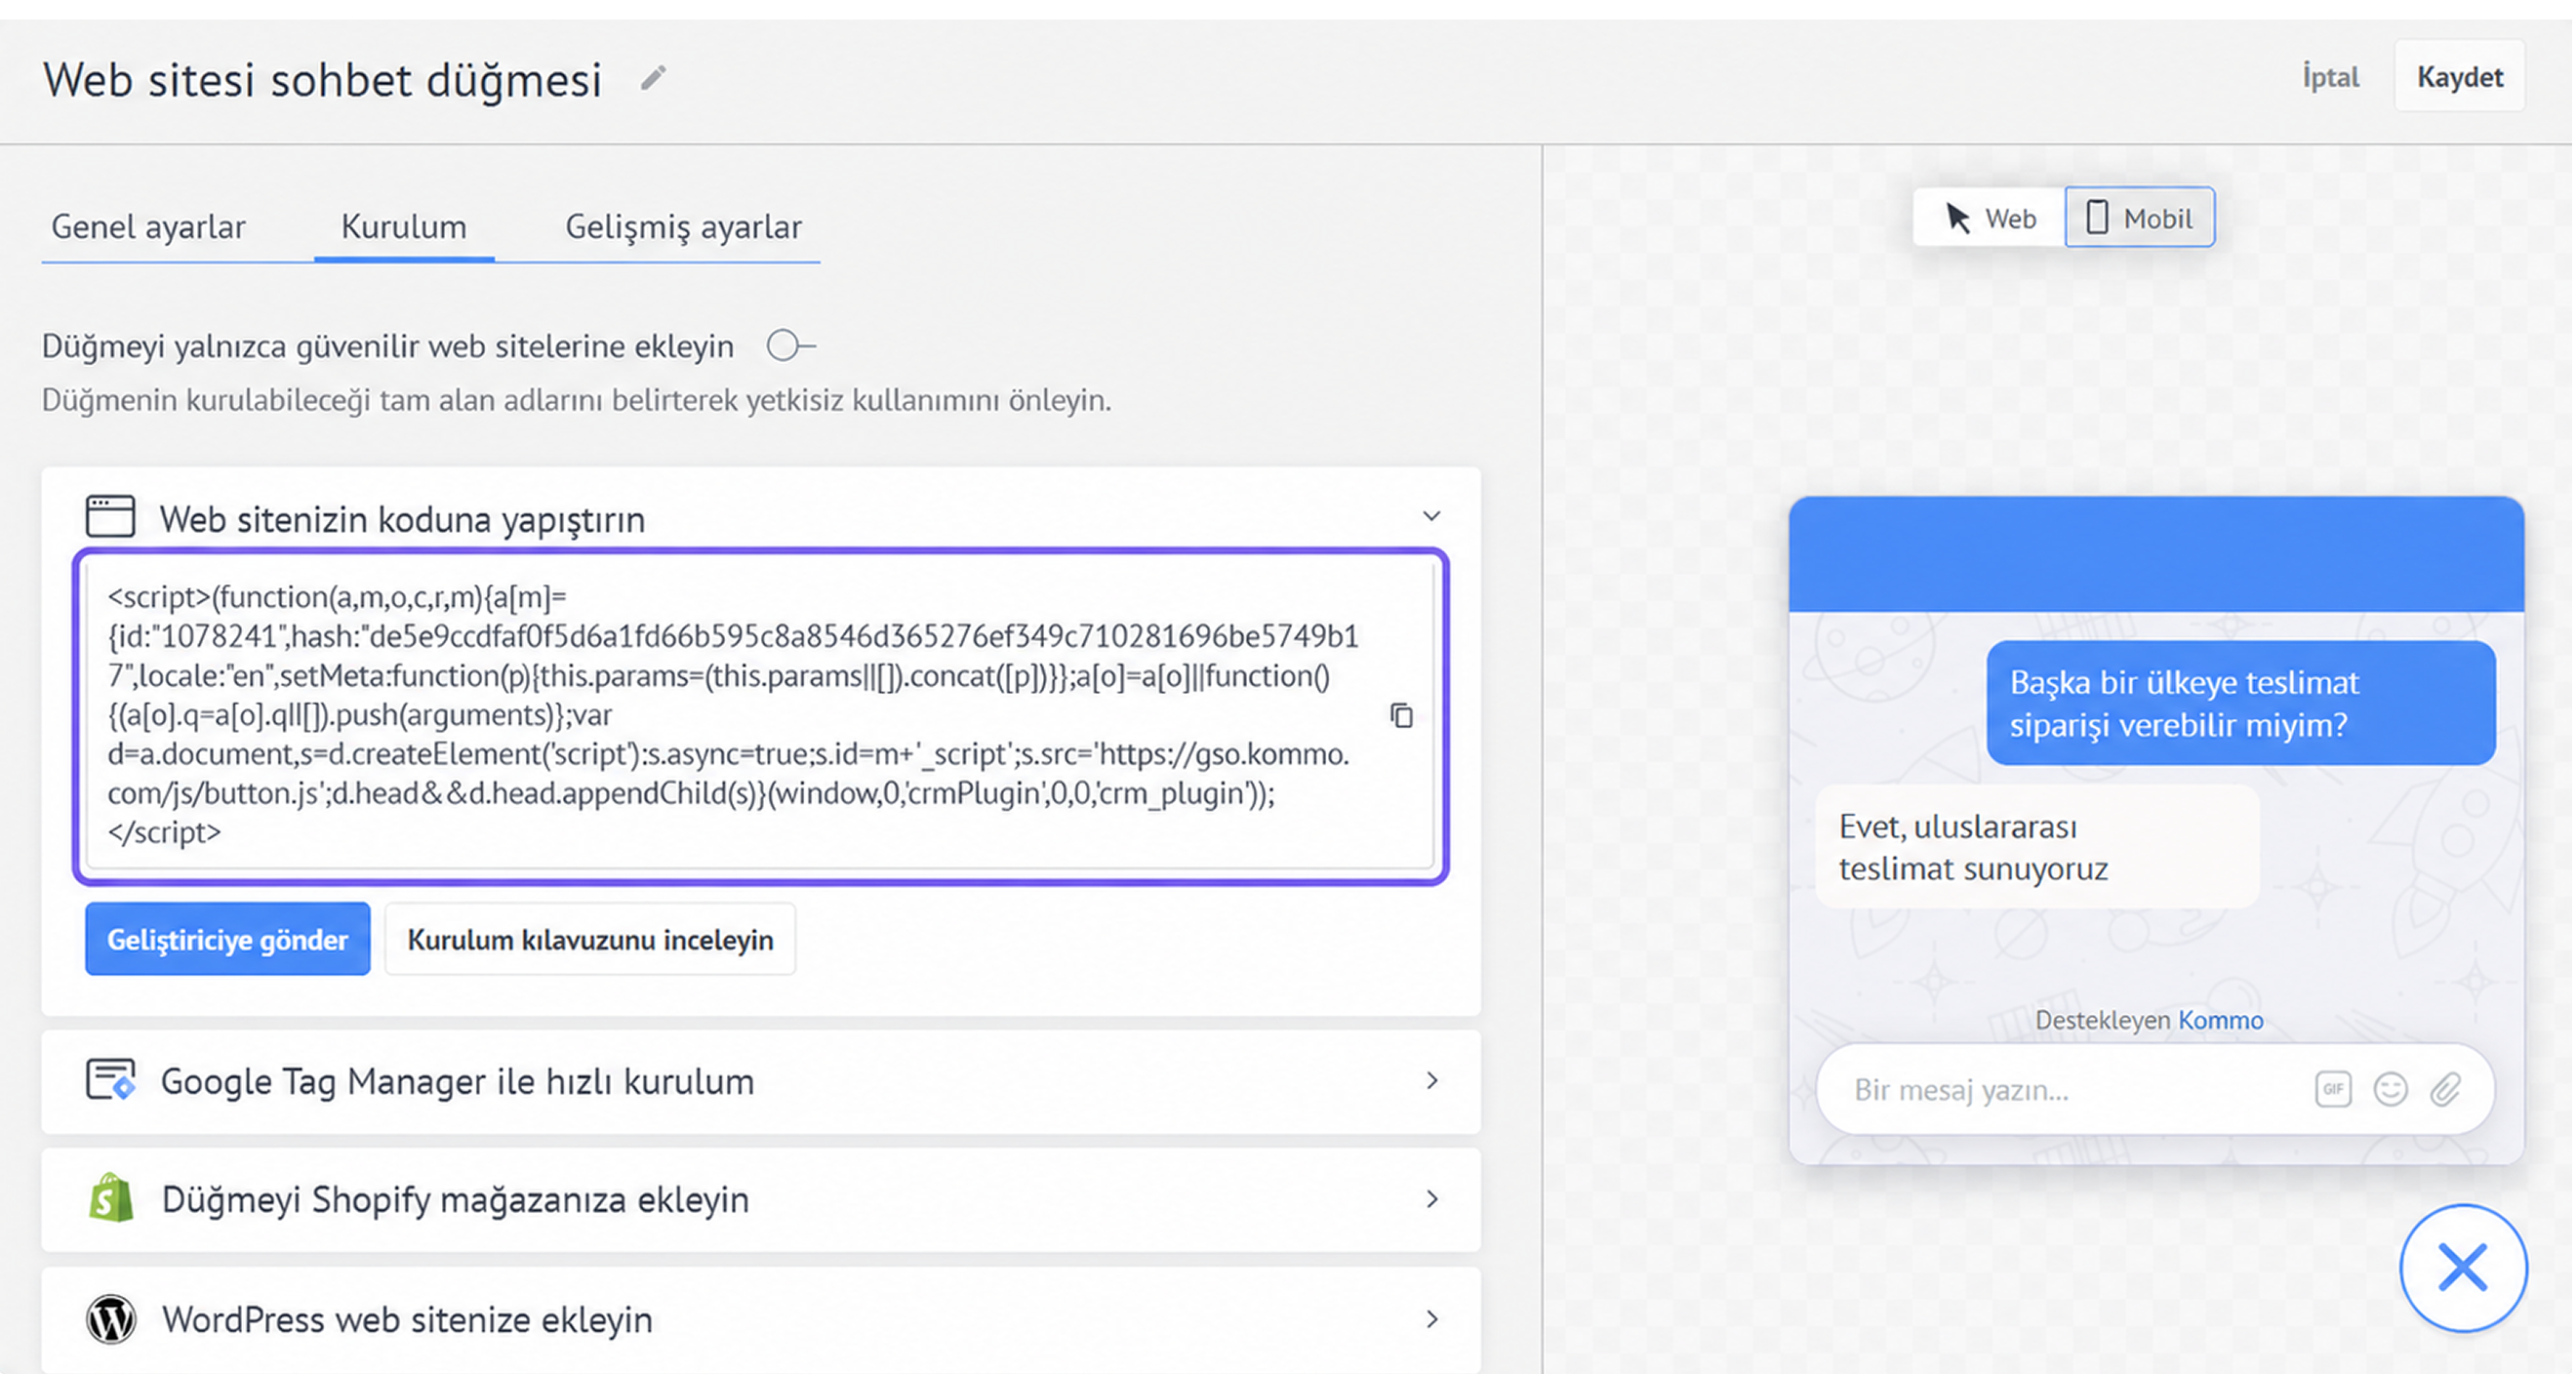Screen dimensions: 2576x1374
Task: Click the Google Tag Manager icon
Action: pyautogui.click(x=110, y=1080)
